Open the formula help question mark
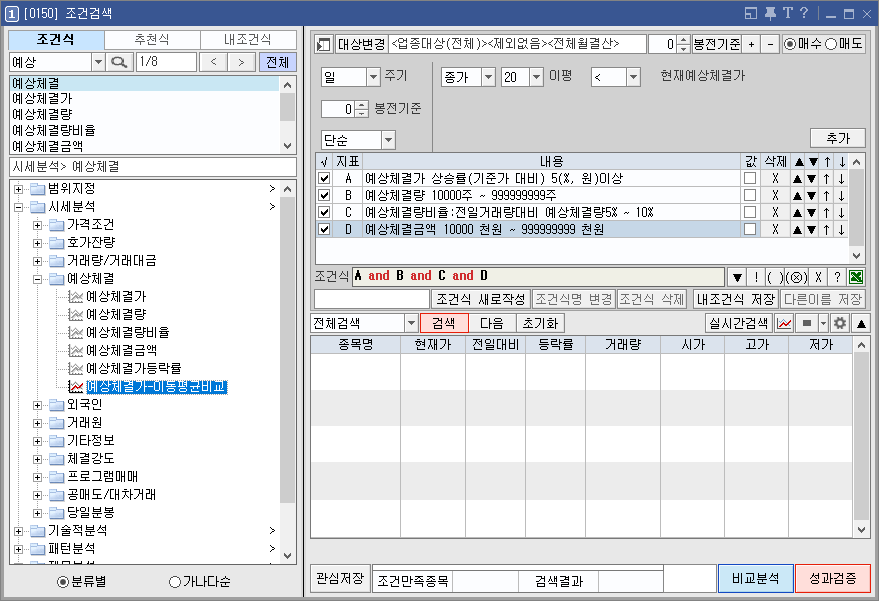Image resolution: width=879 pixels, height=601 pixels. click(837, 276)
